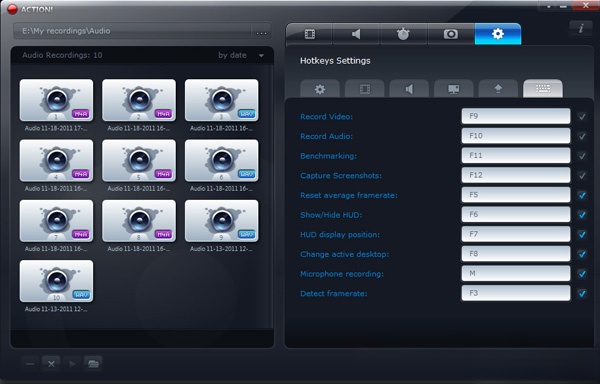
Task: Select audio recording thumbnail 6 WAV
Action: point(222,161)
